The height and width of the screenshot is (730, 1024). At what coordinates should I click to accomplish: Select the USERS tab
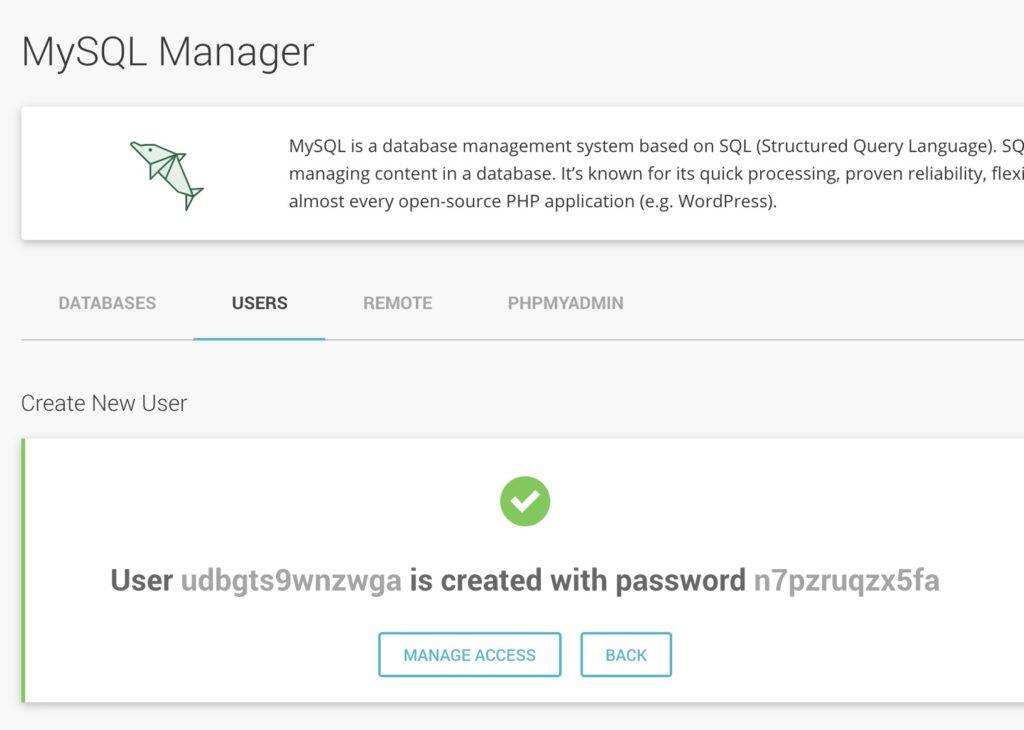[259, 303]
